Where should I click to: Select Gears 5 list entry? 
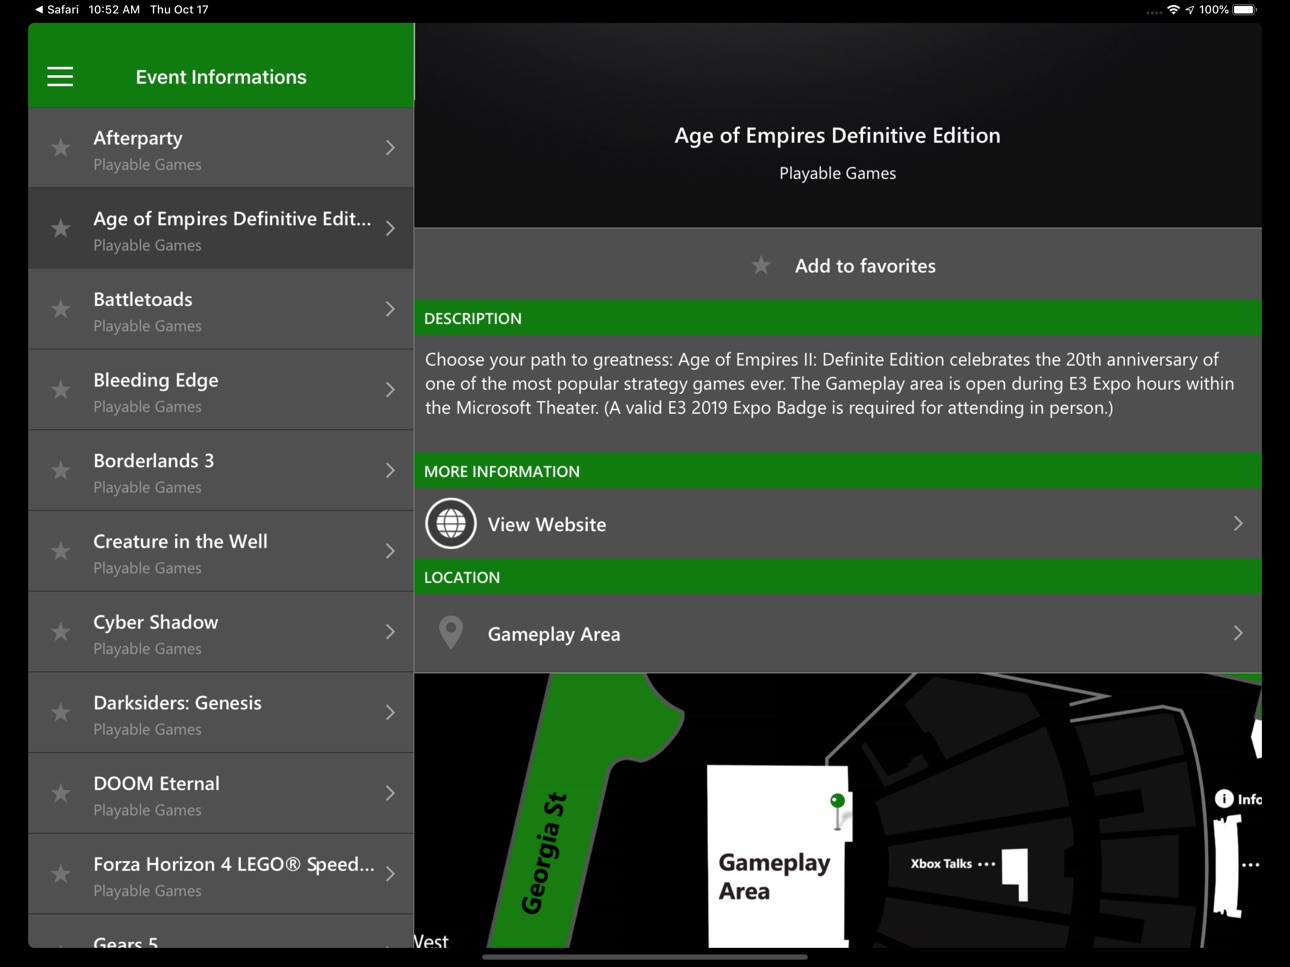tap(221, 932)
